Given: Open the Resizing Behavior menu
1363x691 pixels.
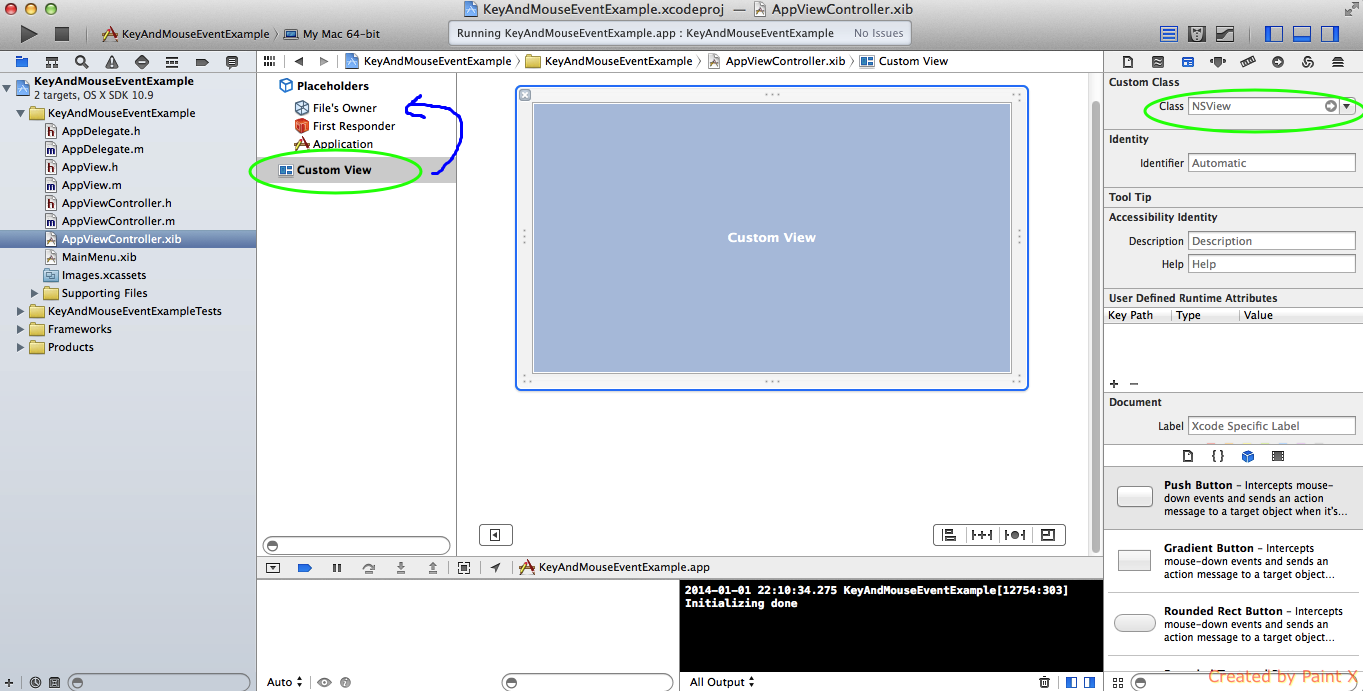Looking at the screenshot, I should point(1048,535).
